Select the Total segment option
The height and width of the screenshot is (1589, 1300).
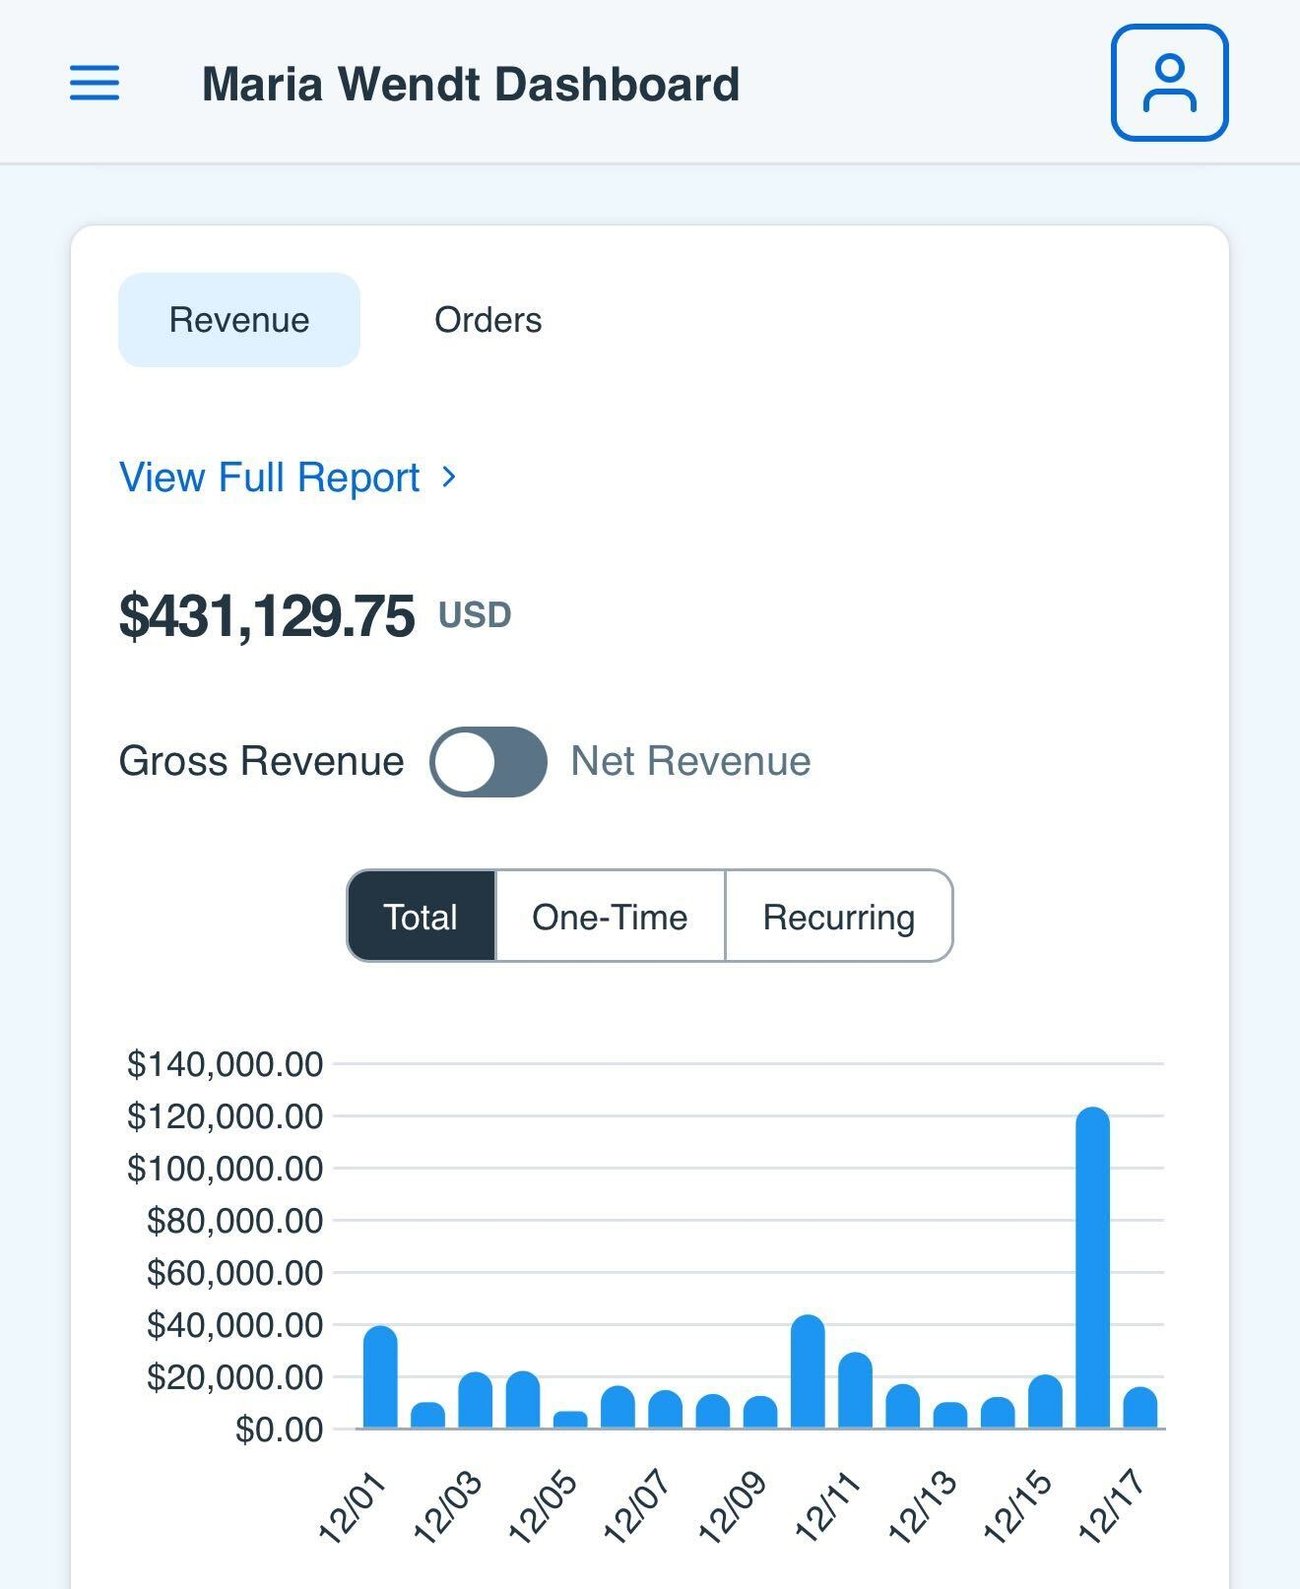tap(421, 917)
